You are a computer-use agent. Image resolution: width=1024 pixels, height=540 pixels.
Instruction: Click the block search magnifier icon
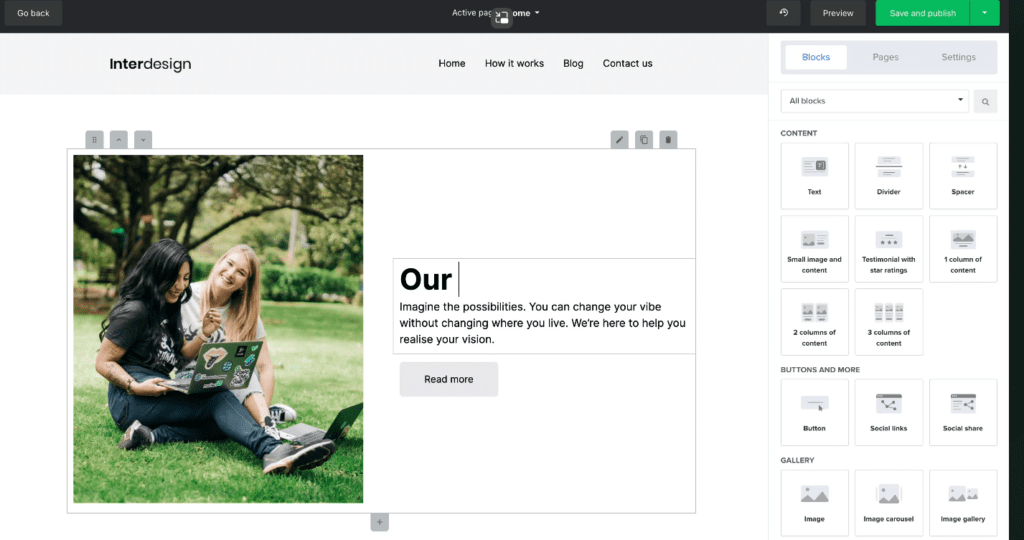[x=985, y=101]
